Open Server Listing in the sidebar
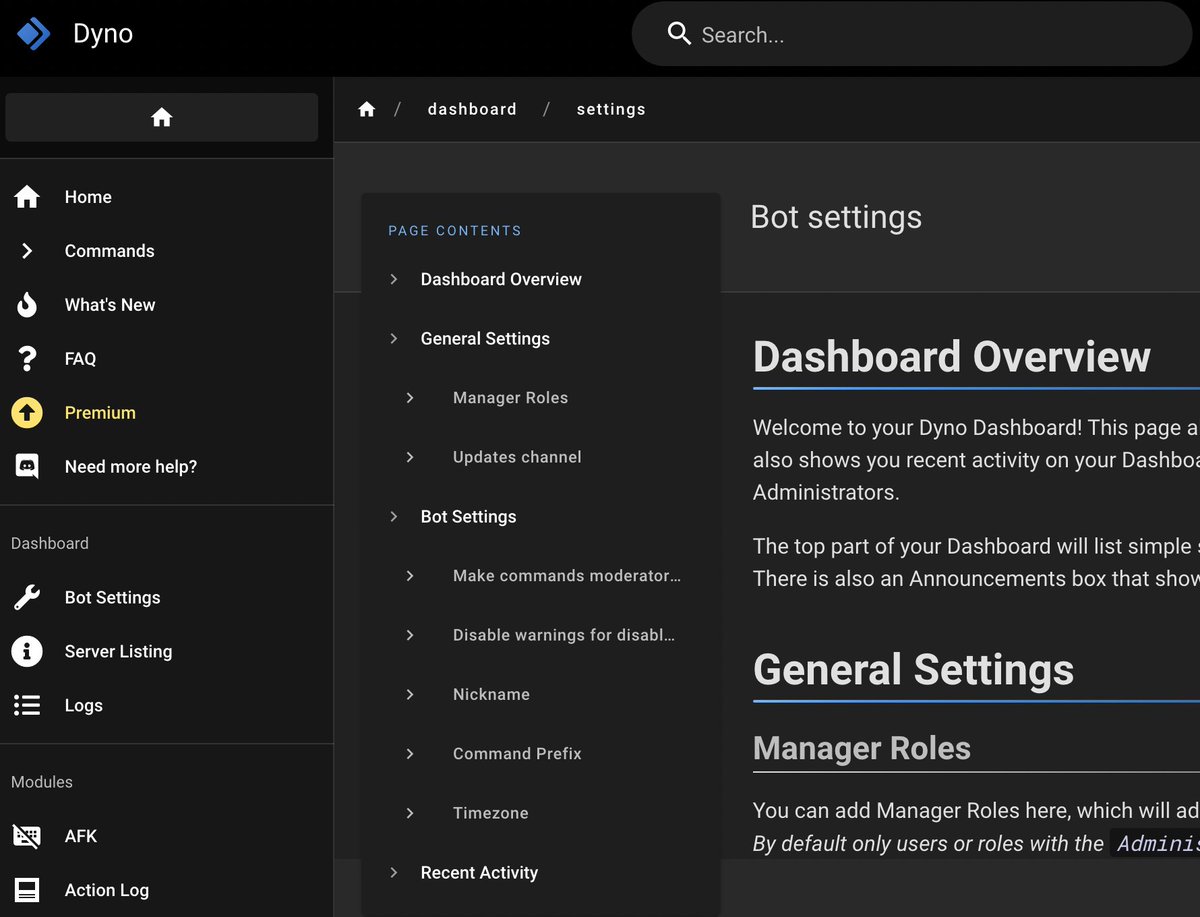This screenshot has height=917, width=1200. (x=119, y=652)
